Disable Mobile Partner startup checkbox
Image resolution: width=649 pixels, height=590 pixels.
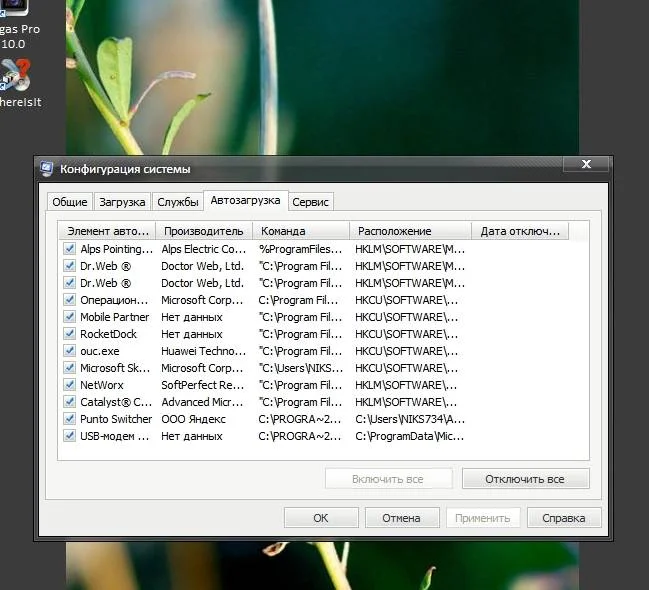(x=69, y=317)
